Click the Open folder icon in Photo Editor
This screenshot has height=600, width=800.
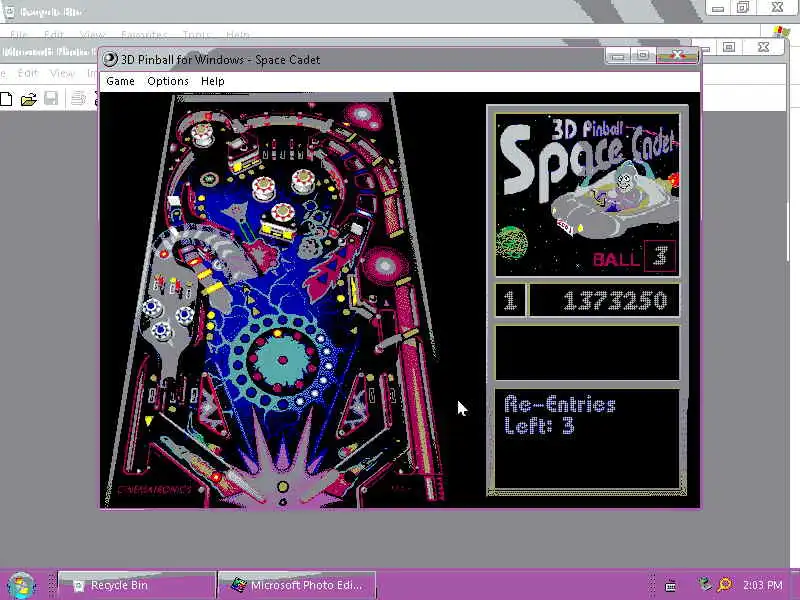(29, 98)
